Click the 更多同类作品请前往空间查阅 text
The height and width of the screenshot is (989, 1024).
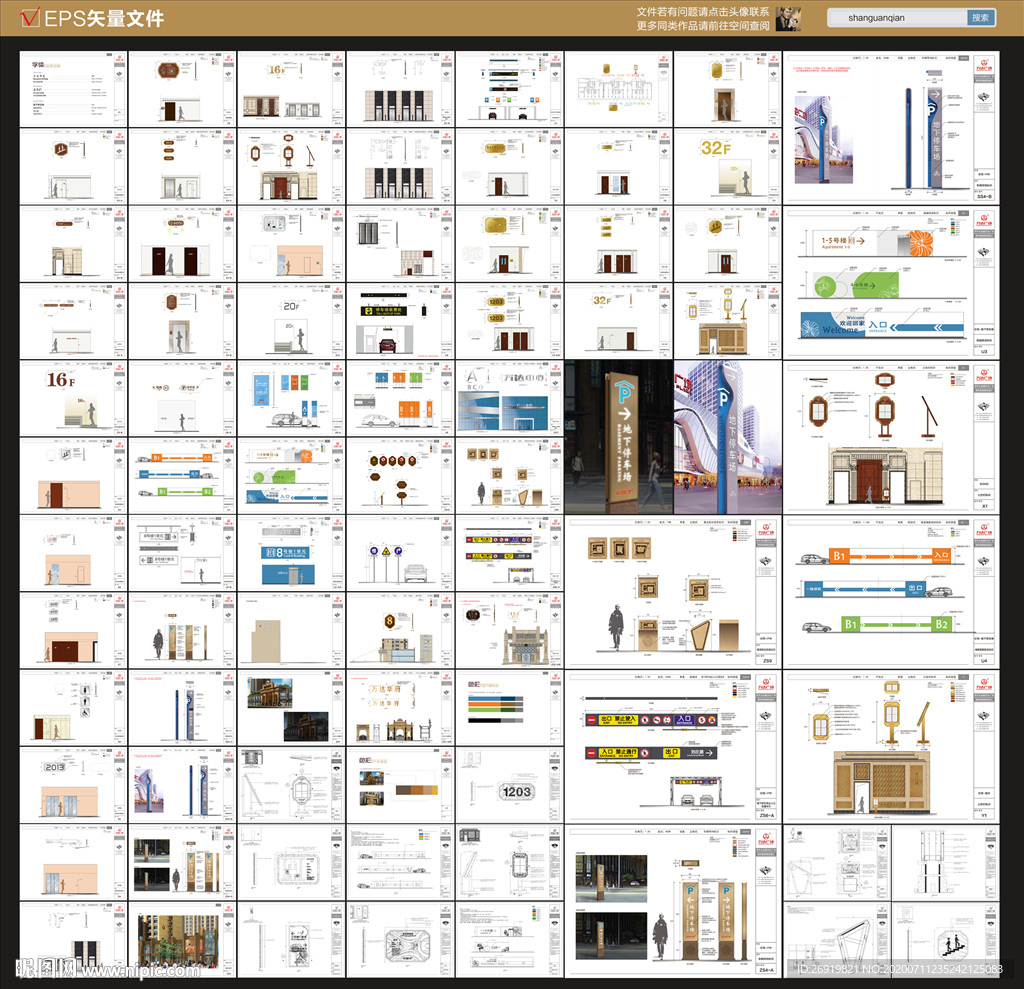(703, 26)
